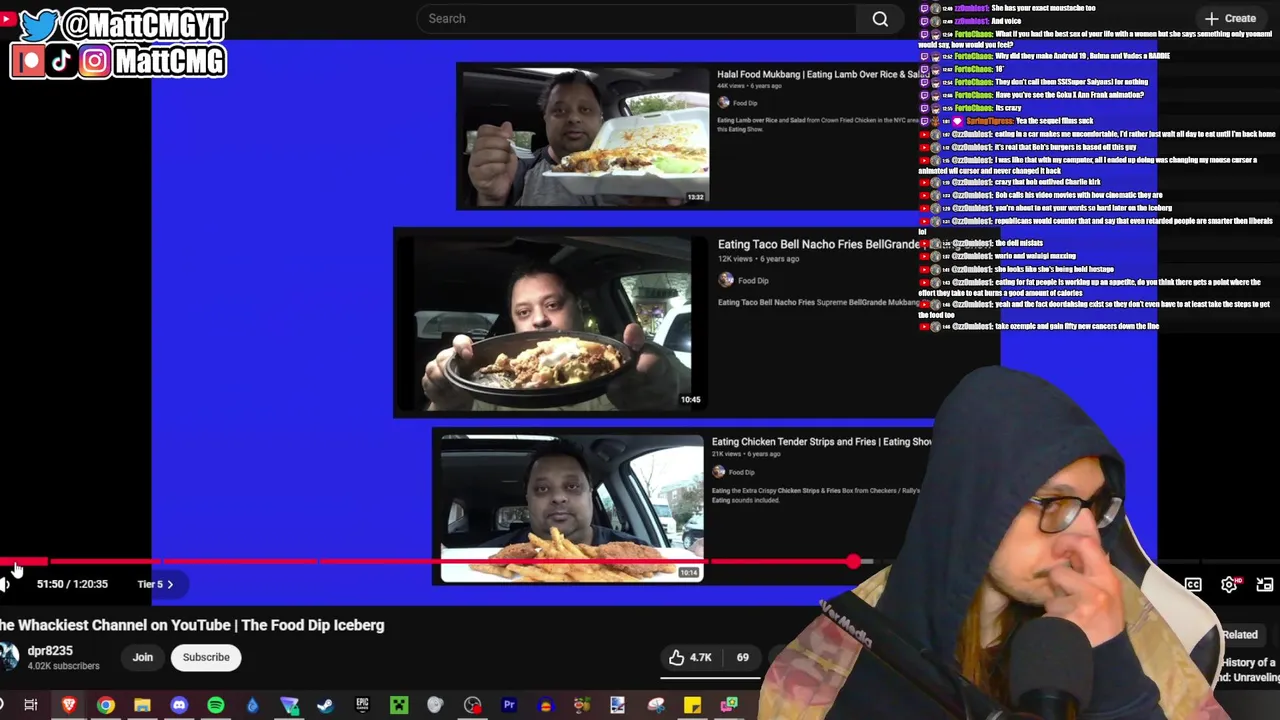Open the blue droplet app in taskbar
The image size is (1280, 720).
(252, 706)
